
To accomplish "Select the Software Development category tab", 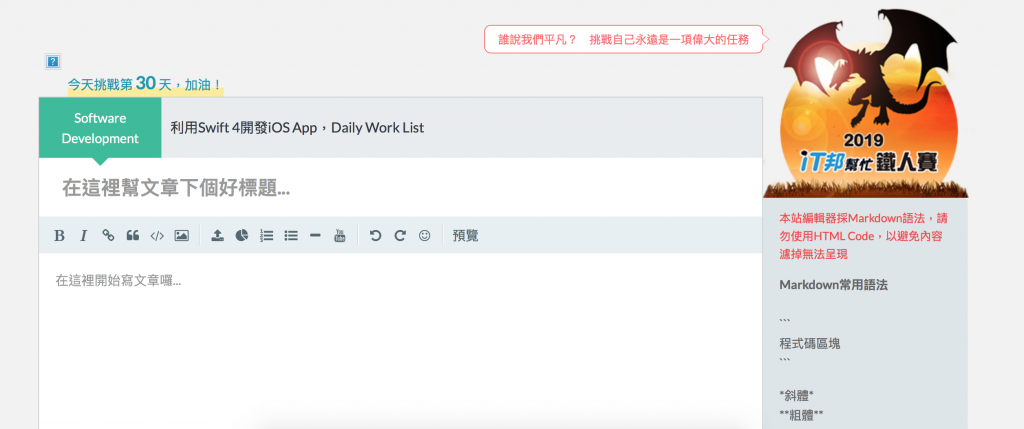I will click(x=100, y=128).
